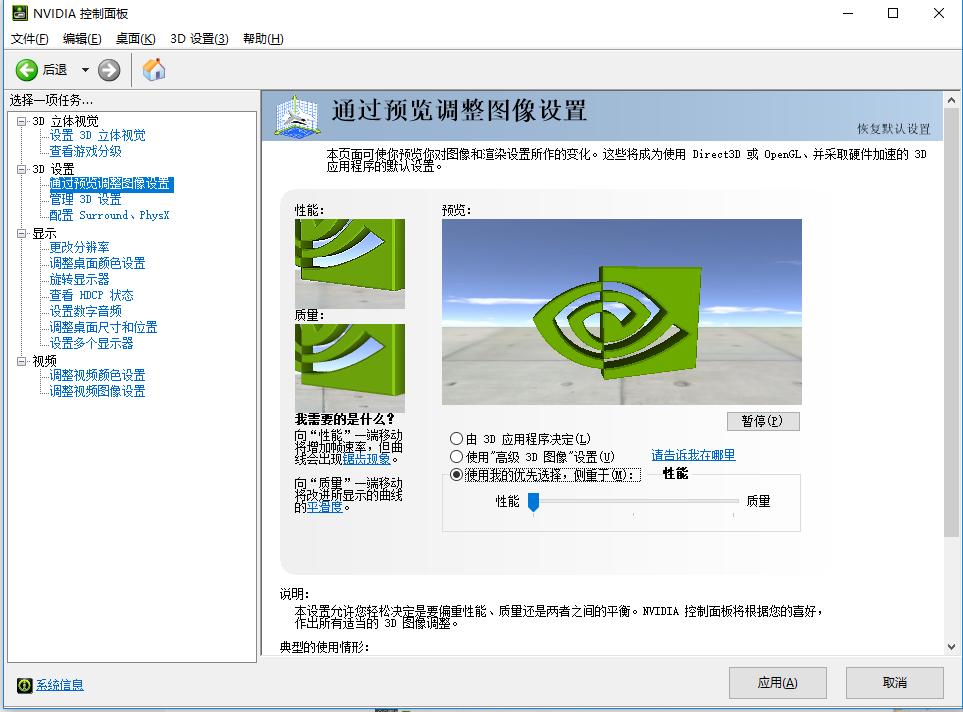Click the 应用 button
The height and width of the screenshot is (712, 963).
(777, 683)
